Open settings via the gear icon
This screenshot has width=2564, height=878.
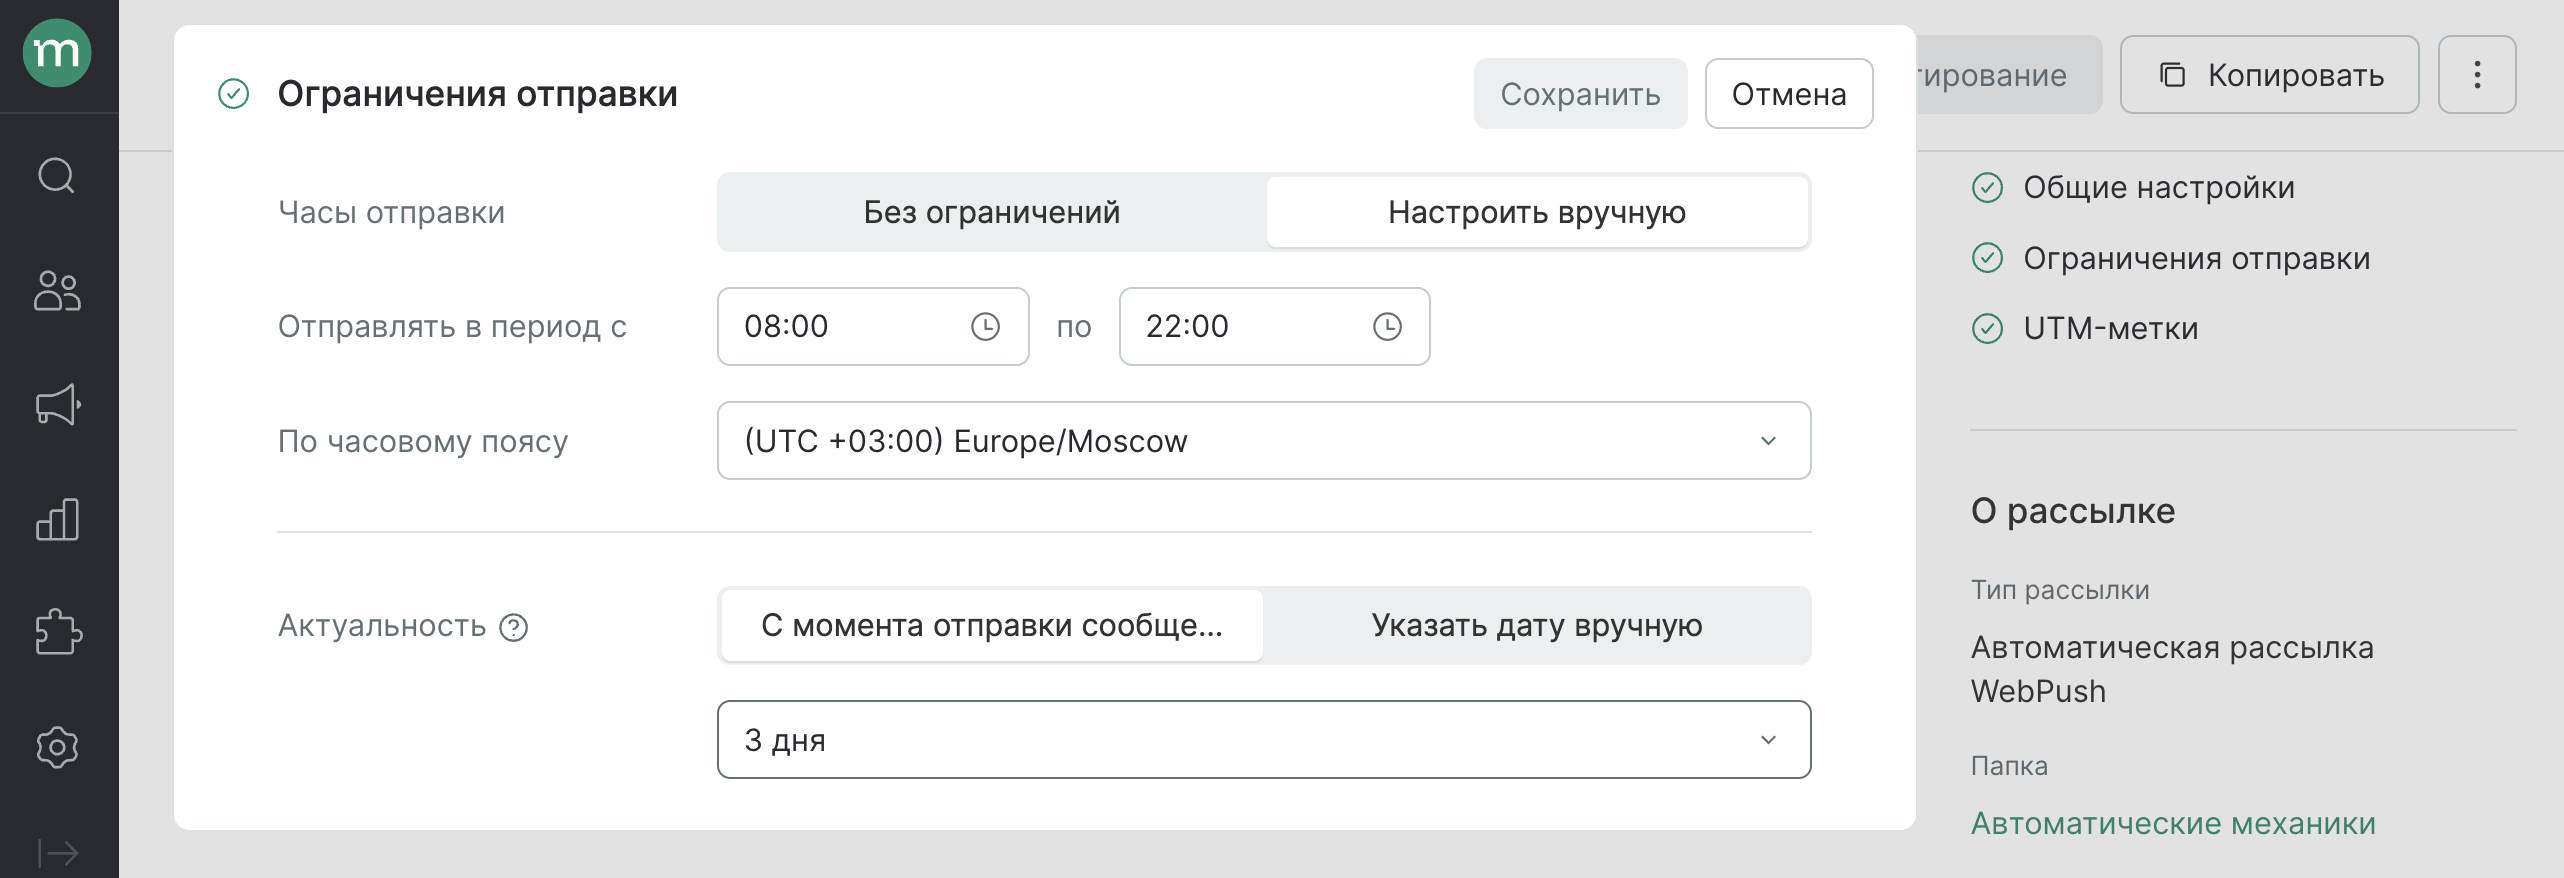(x=57, y=747)
